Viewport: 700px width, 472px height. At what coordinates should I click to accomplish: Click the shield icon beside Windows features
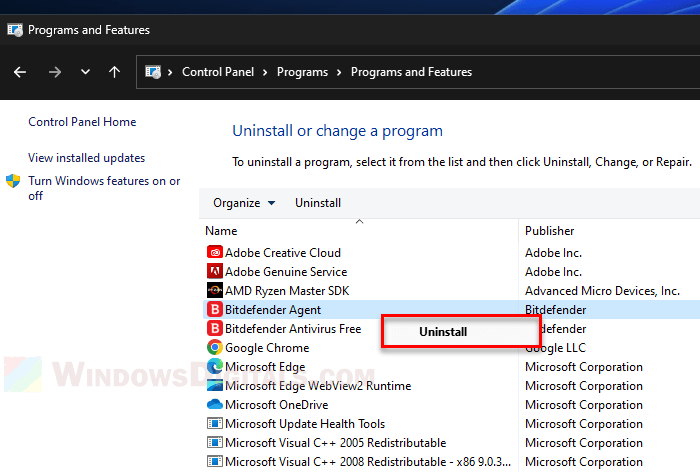tap(13, 181)
